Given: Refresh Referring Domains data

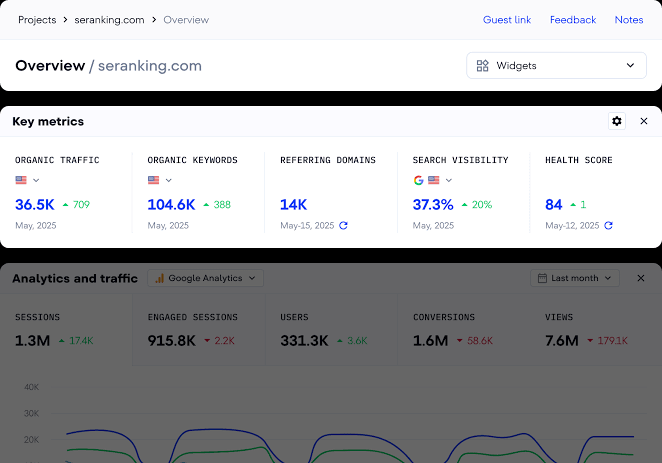Looking at the screenshot, I should click(x=343, y=225).
